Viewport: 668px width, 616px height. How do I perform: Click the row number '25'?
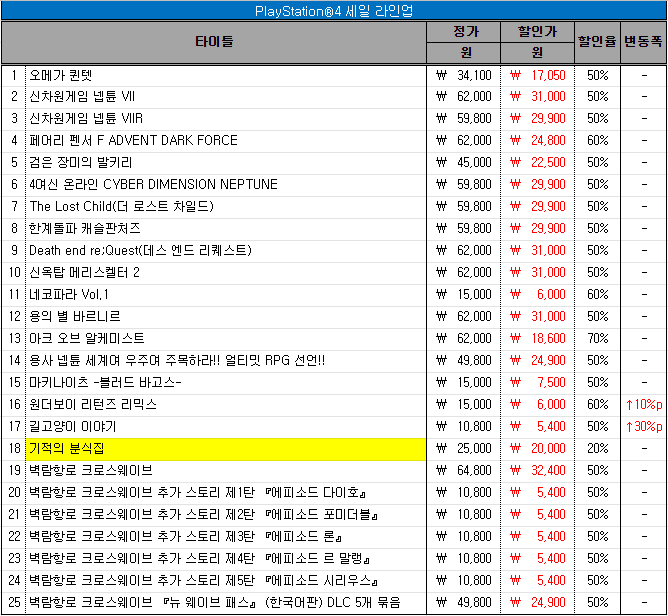click(14, 603)
